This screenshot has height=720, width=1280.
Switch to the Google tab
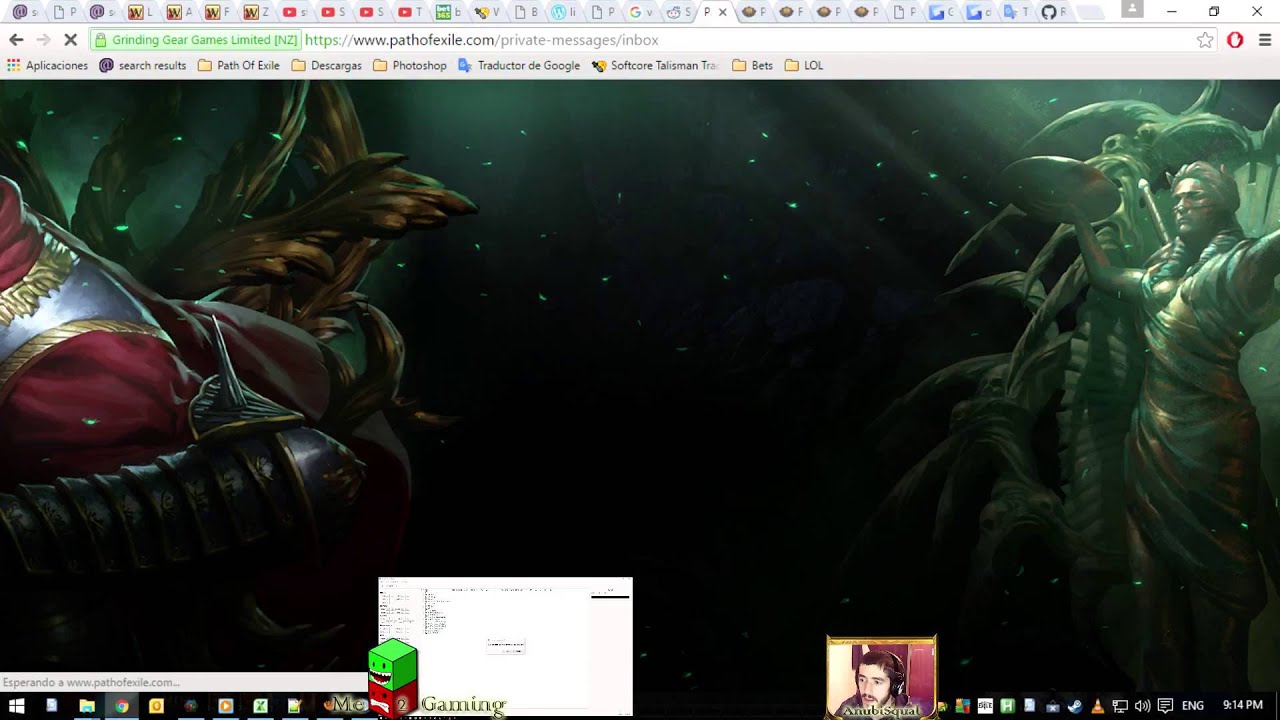coord(641,12)
